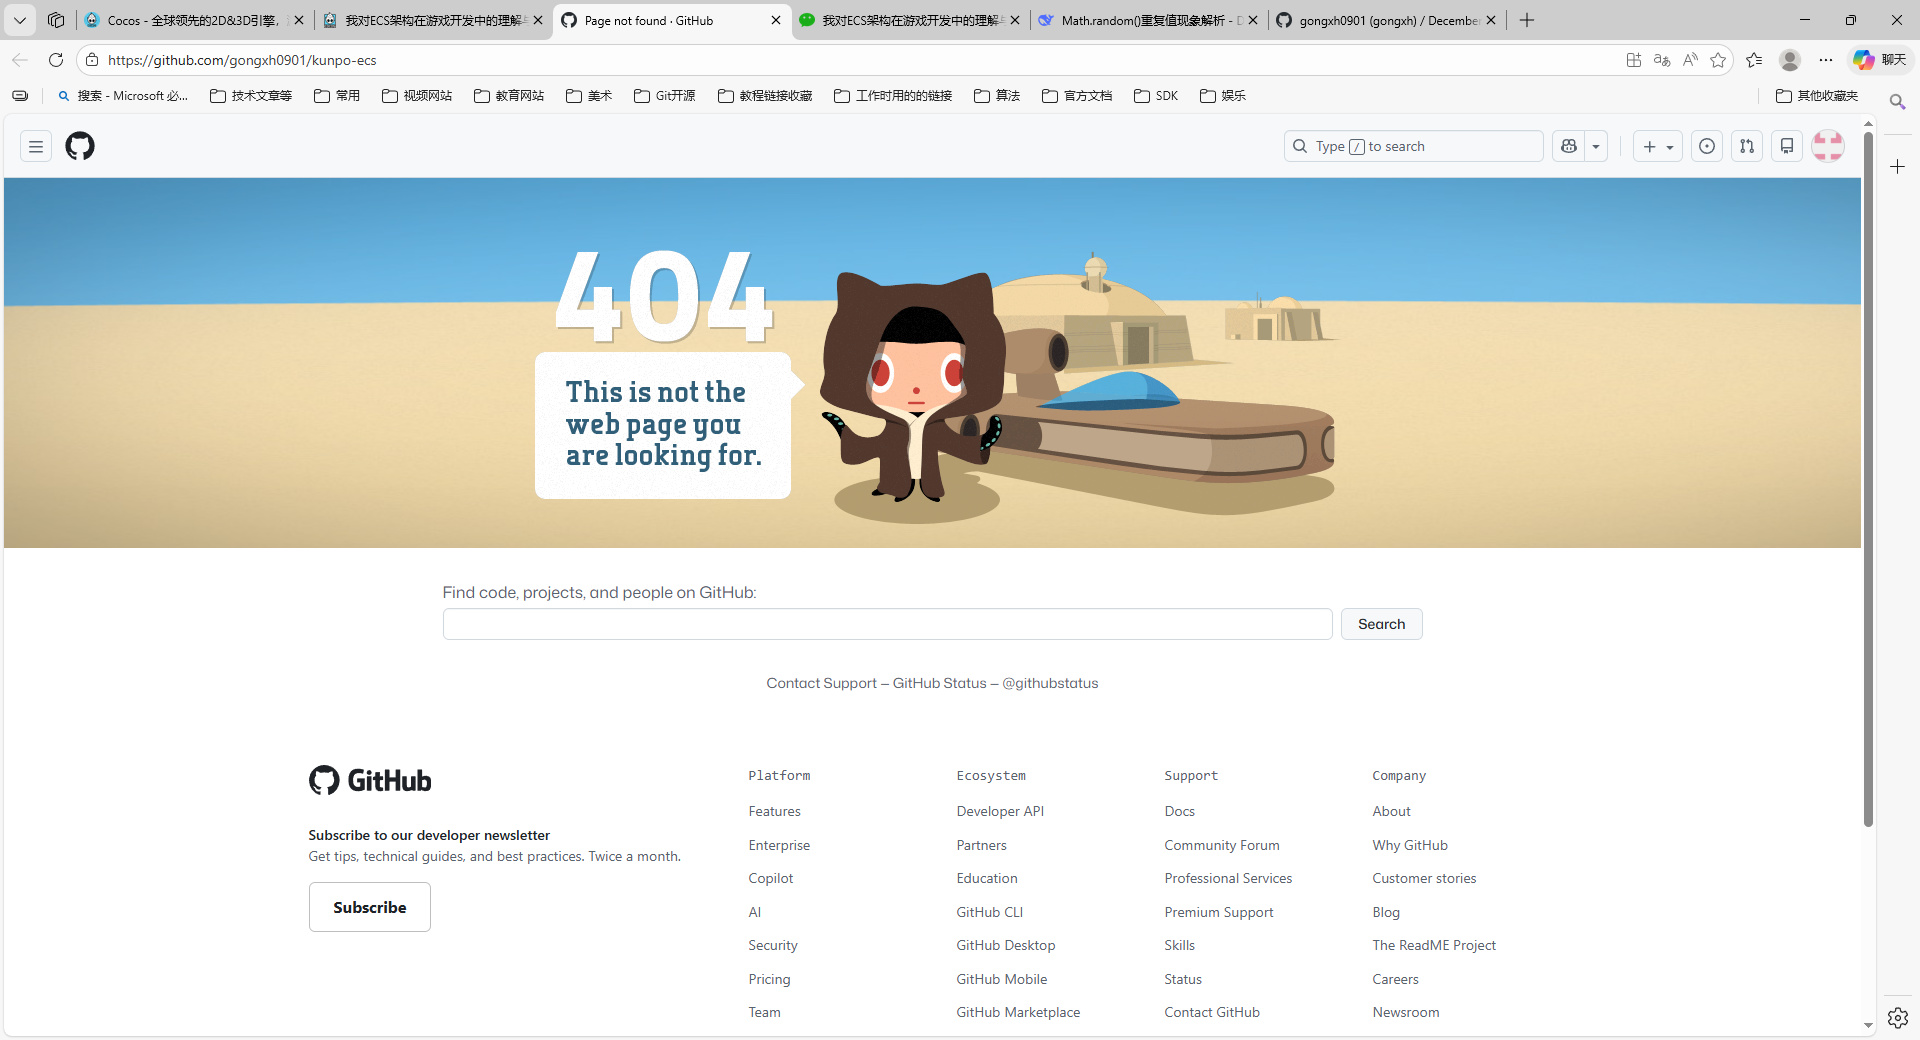Focus the GitHub header search box

pos(1413,147)
